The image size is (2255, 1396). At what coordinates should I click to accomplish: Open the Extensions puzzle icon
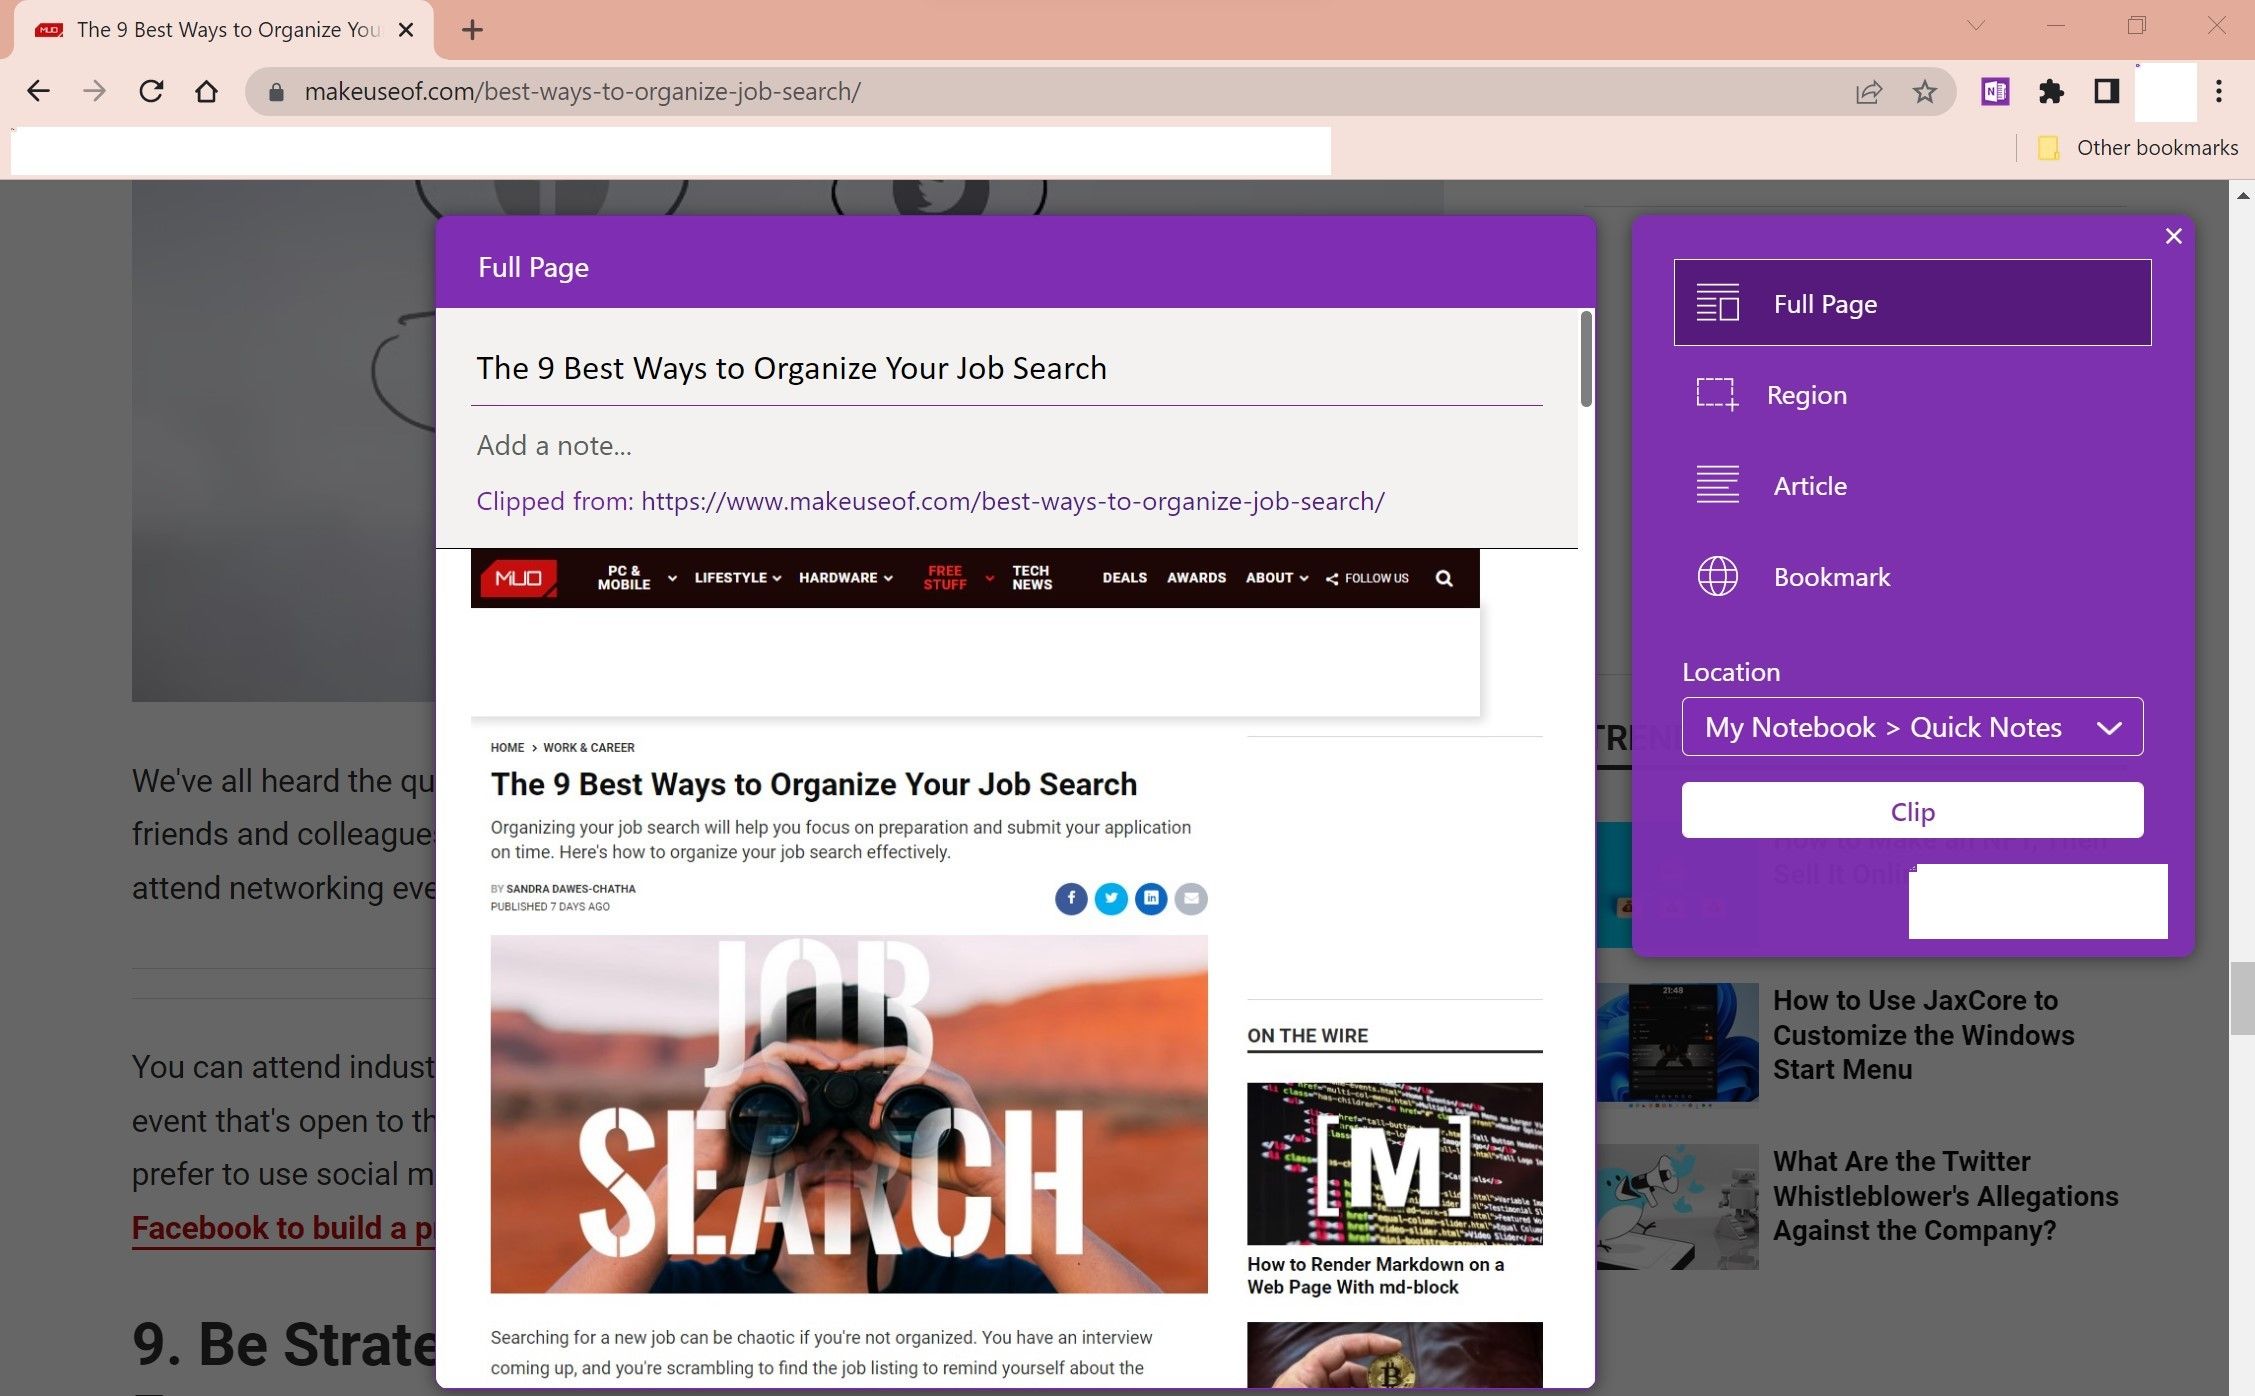click(2050, 92)
